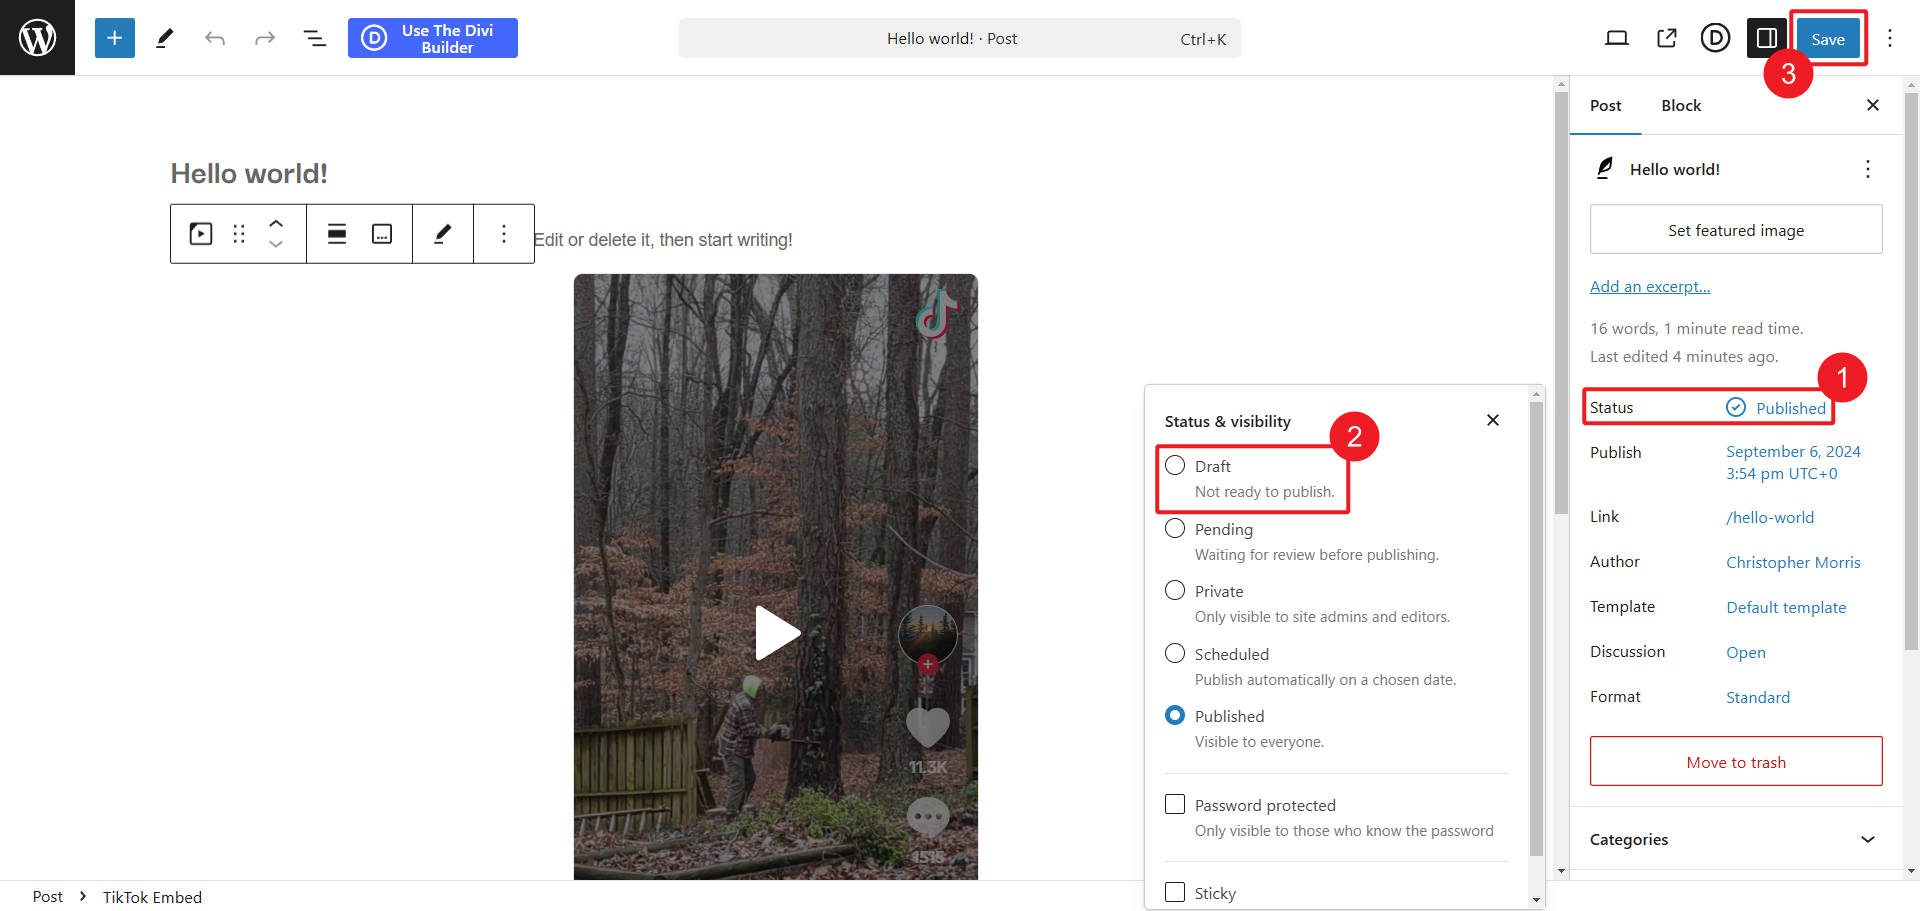Edit the /hello-world link
Viewport: 1920px width, 911px height.
1770,517
